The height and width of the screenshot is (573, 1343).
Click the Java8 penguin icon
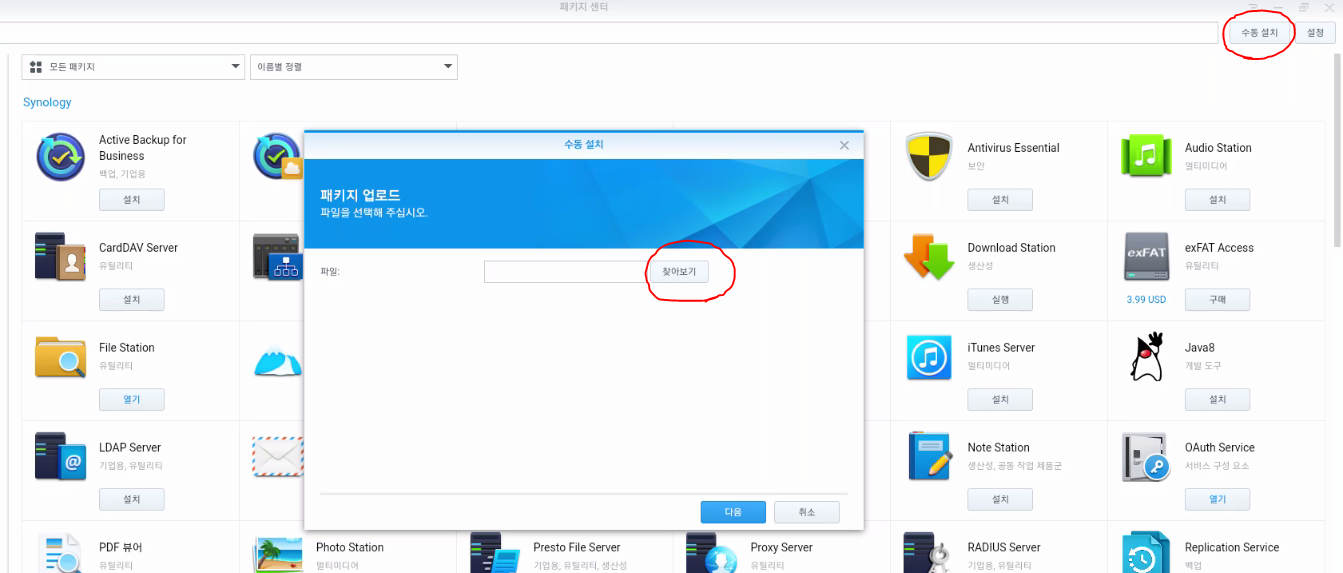click(1146, 356)
